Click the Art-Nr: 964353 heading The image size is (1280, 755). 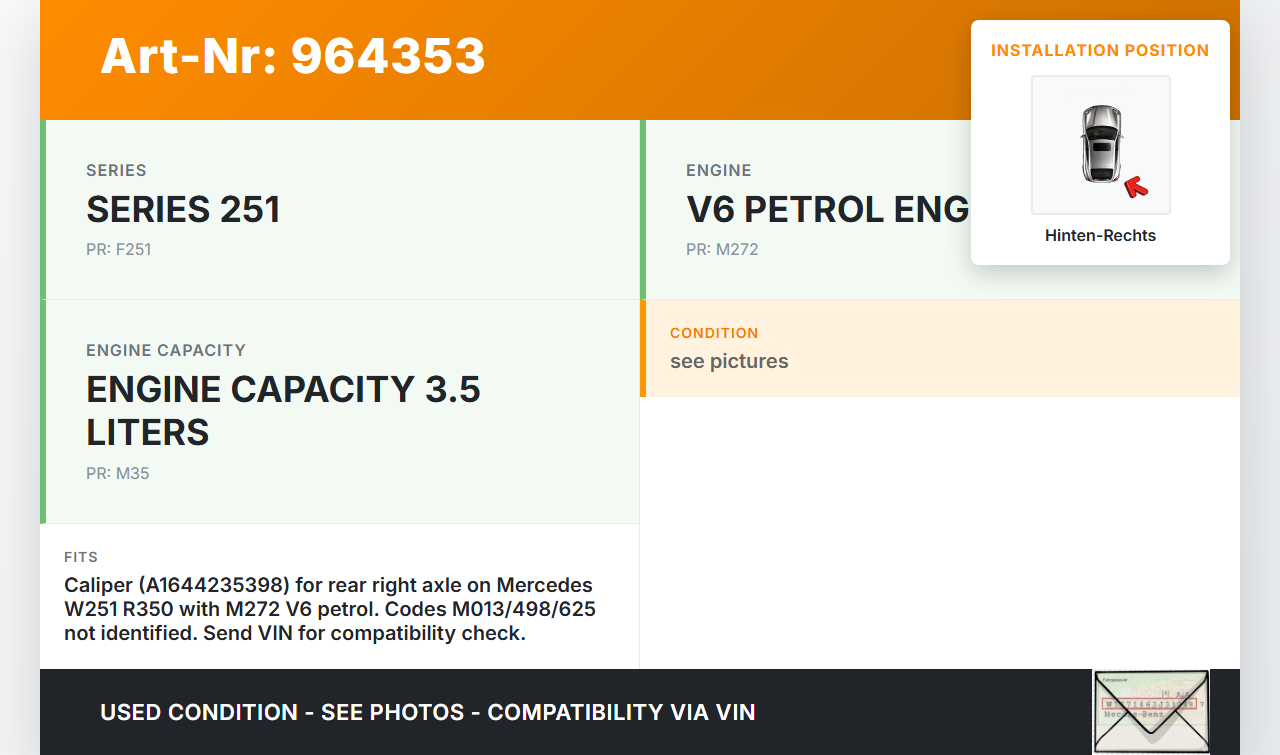coord(293,56)
